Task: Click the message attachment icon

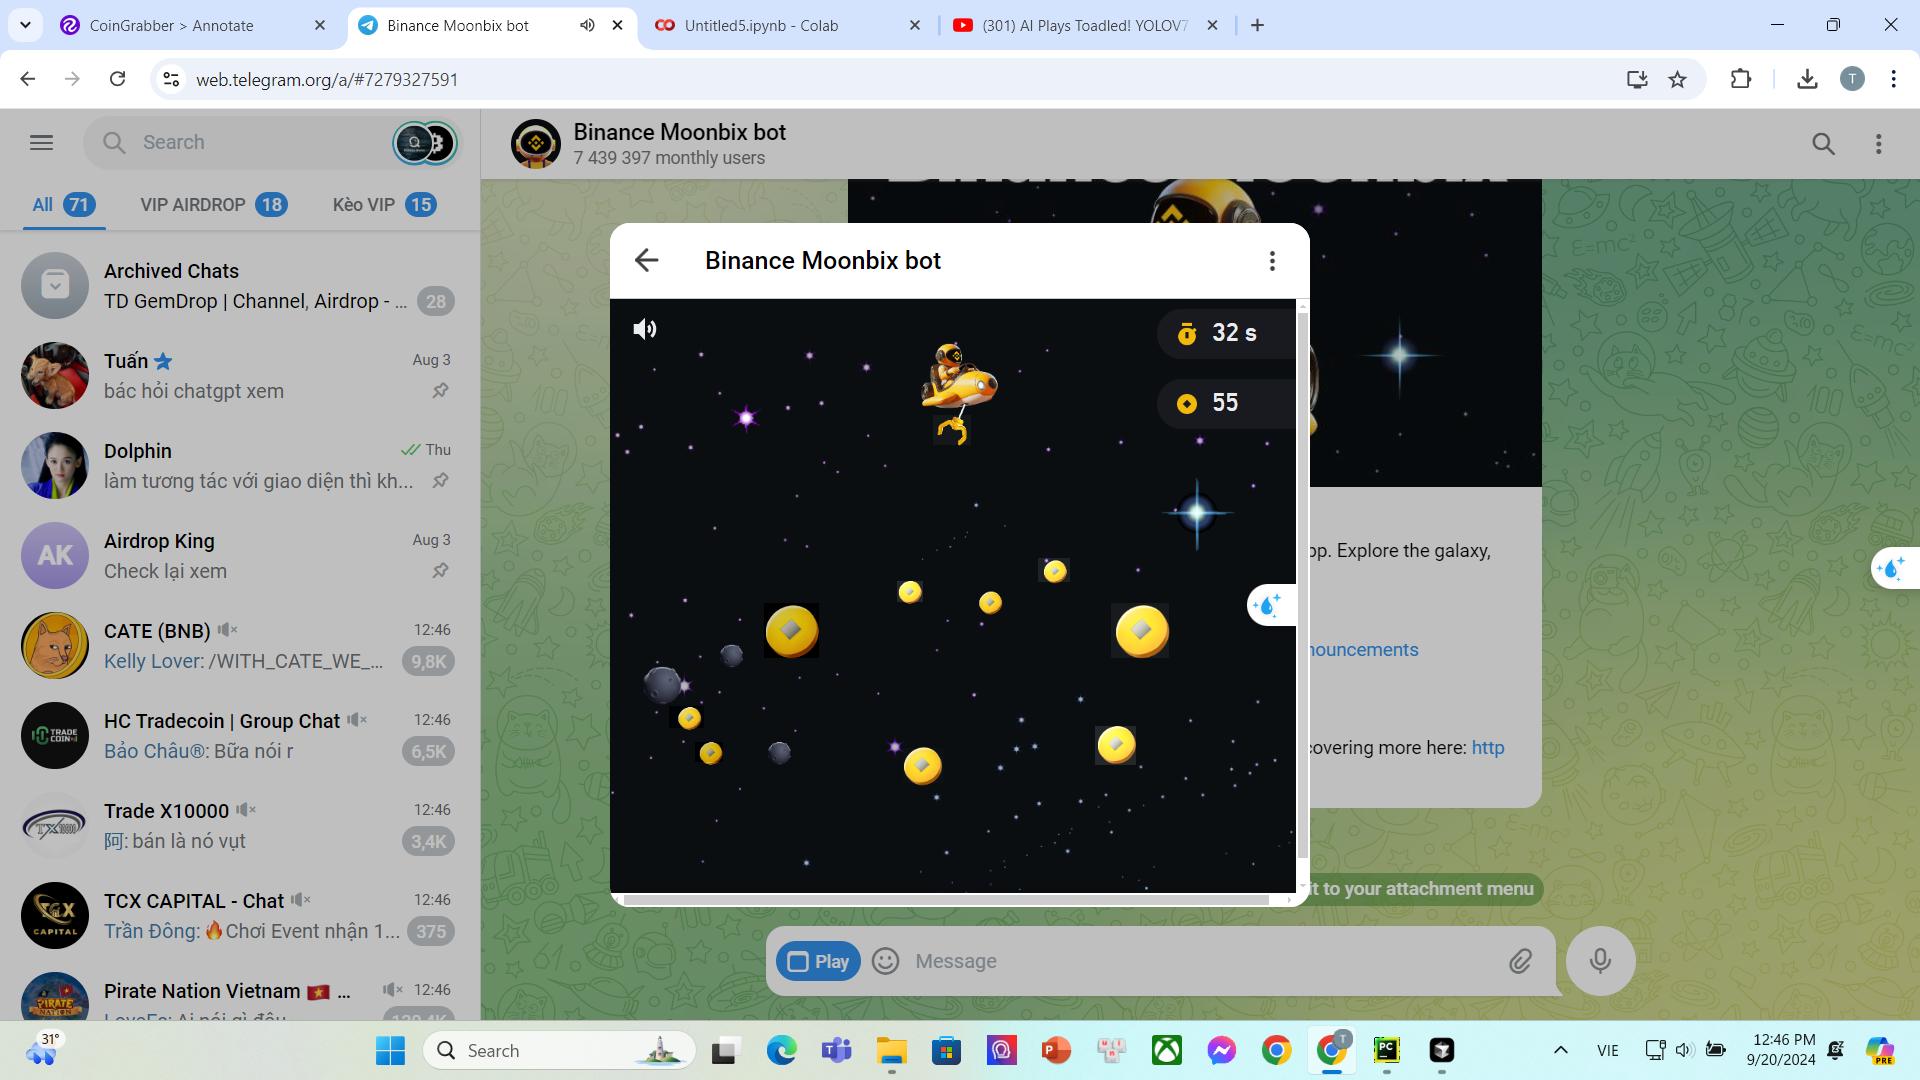Action: click(1520, 960)
